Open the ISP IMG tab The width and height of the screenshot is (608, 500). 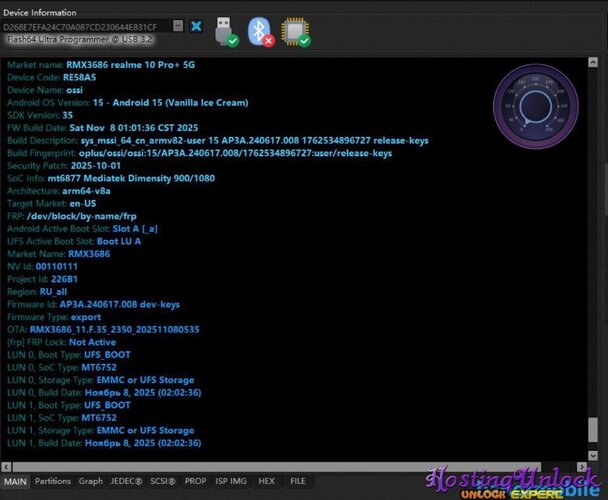[x=231, y=481]
